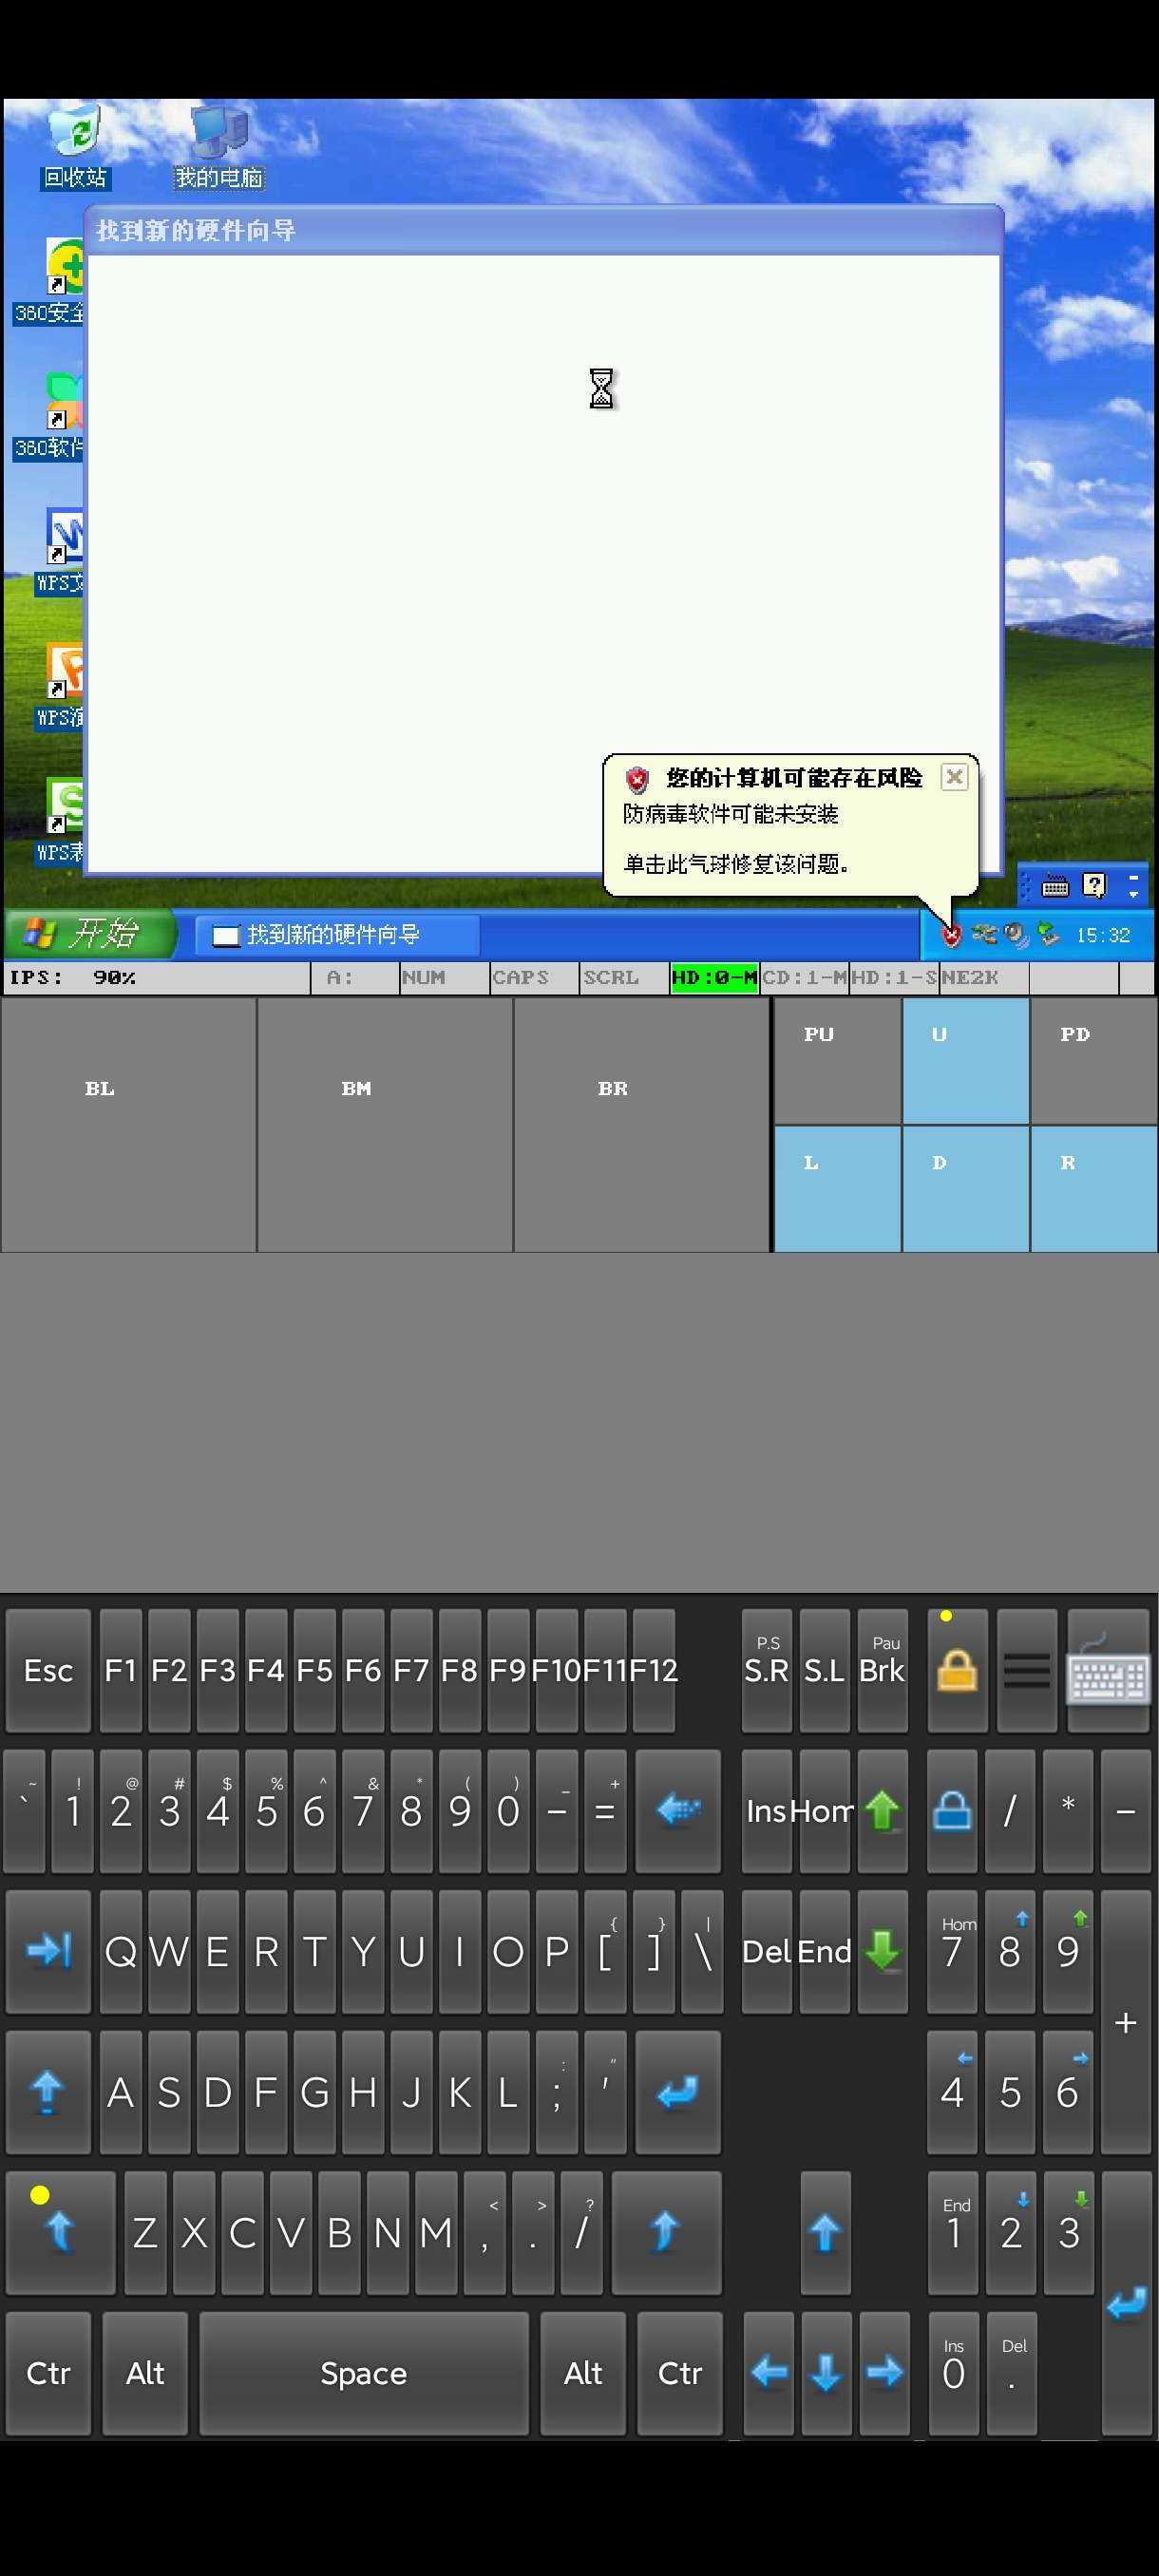1159x2576 pixels.
Task: Click the language bar keyboard icon
Action: click(x=1055, y=885)
